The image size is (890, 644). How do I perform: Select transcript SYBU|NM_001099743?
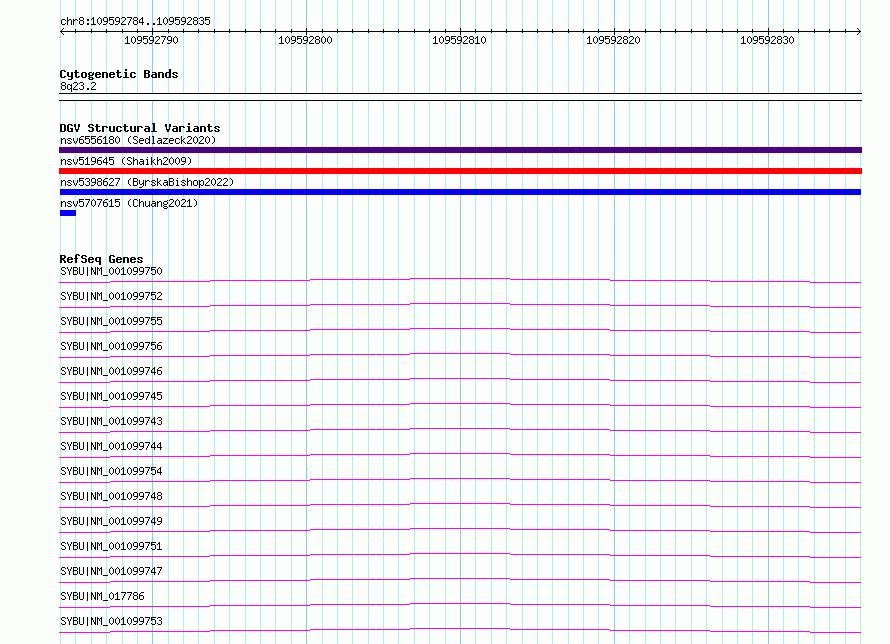pyautogui.click(x=111, y=421)
